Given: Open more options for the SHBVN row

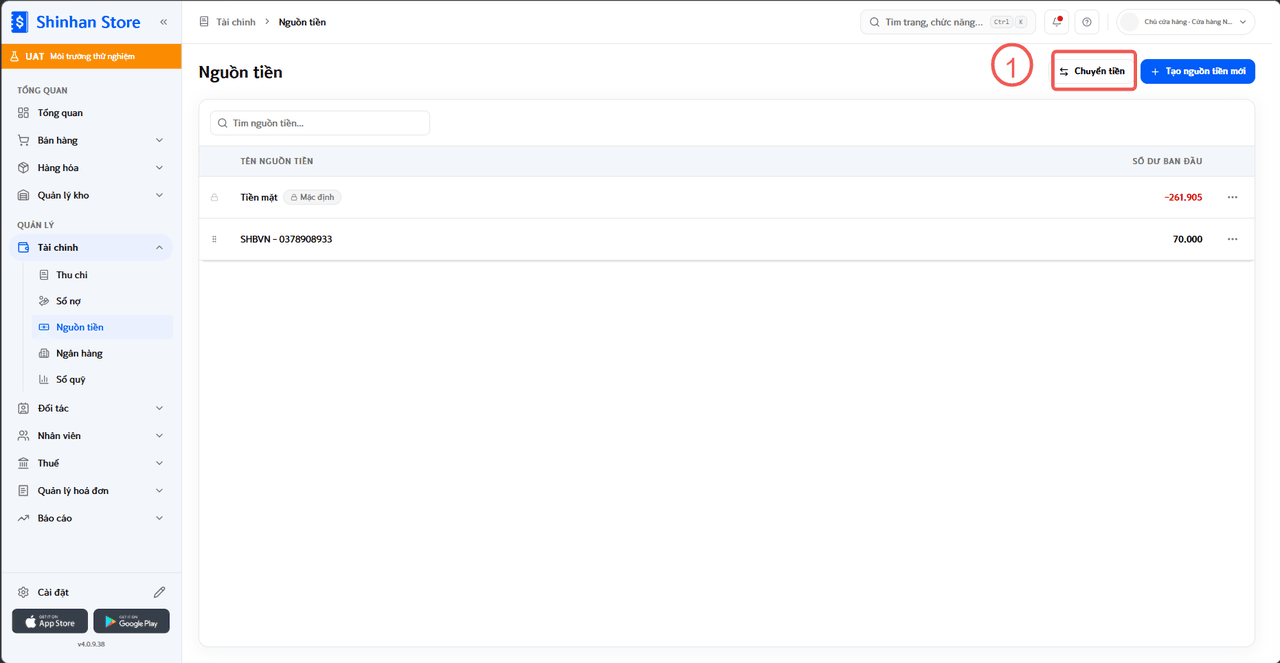Looking at the screenshot, I should (1232, 239).
